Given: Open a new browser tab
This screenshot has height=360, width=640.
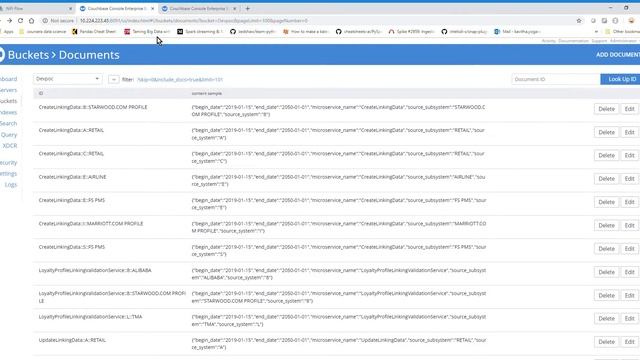Looking at the screenshot, I should [x=247, y=8].
